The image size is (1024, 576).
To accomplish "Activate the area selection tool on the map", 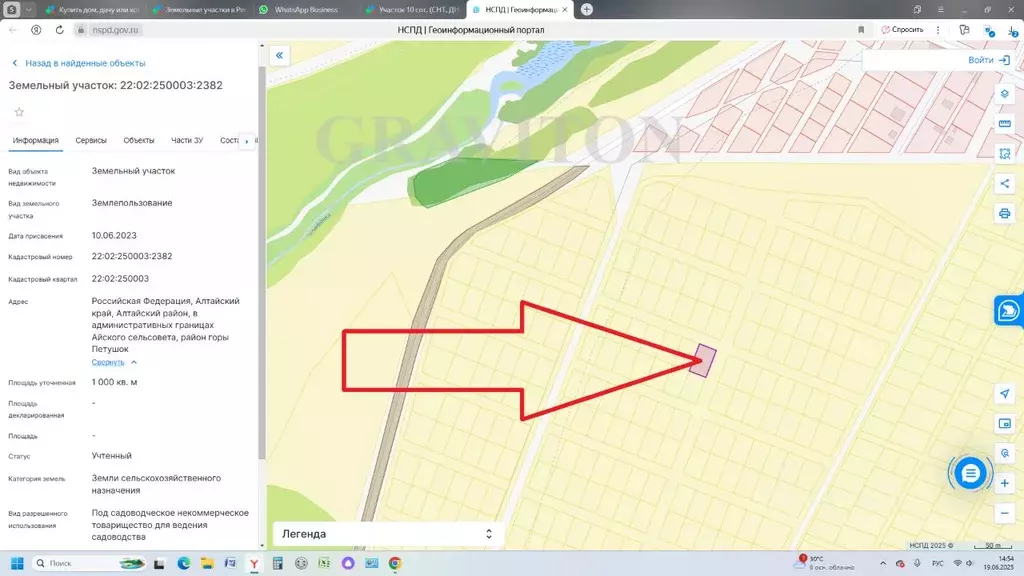I will point(1004,153).
